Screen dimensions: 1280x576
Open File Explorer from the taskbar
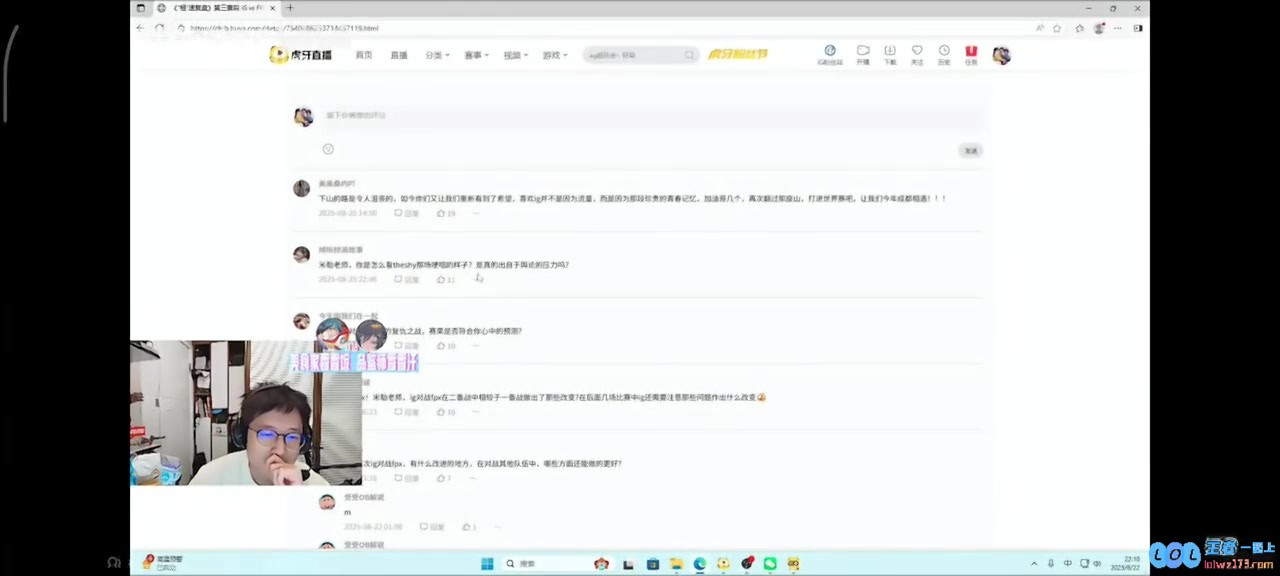(x=676, y=564)
